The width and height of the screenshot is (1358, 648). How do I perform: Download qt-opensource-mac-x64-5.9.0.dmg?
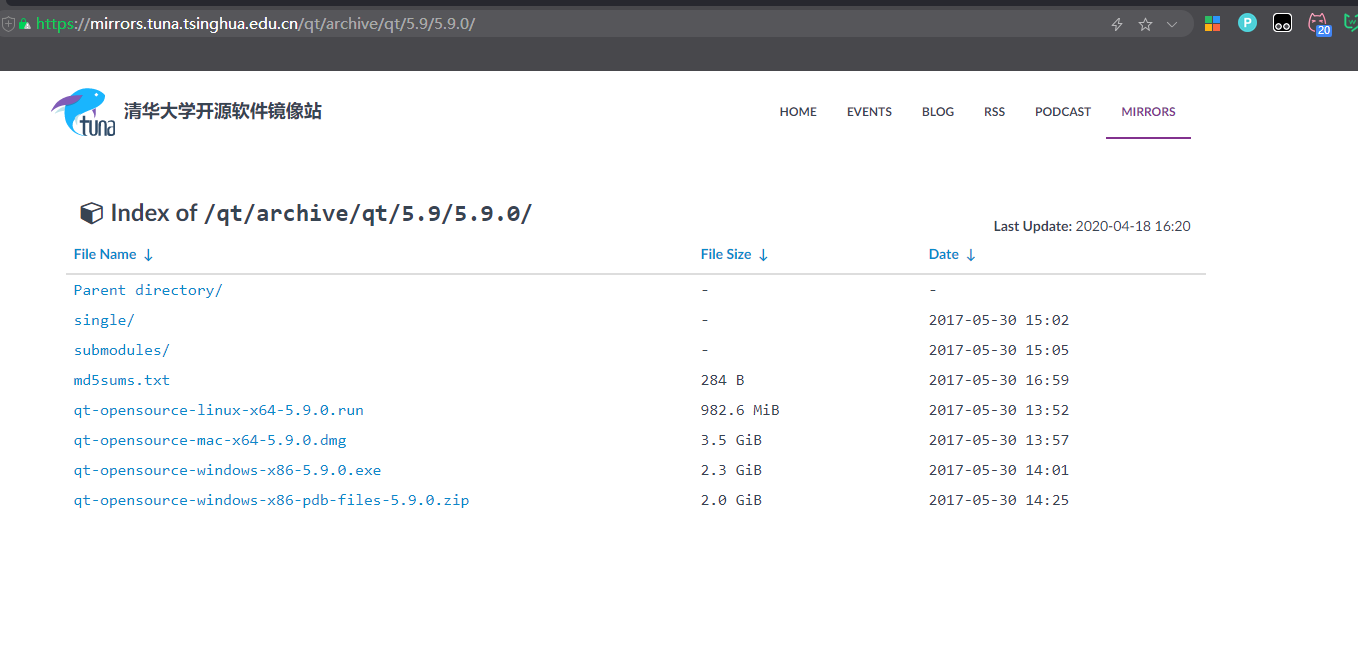(x=210, y=440)
